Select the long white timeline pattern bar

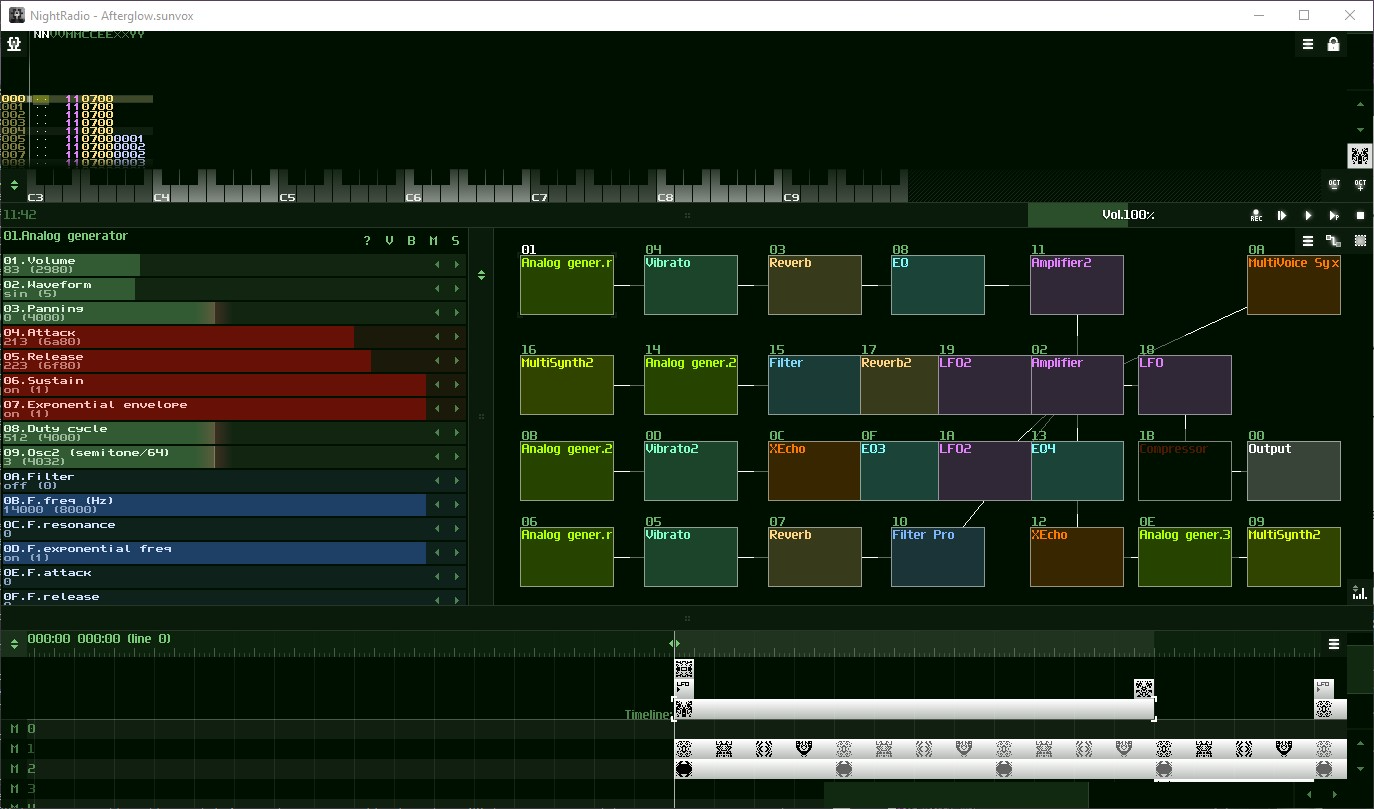point(914,709)
